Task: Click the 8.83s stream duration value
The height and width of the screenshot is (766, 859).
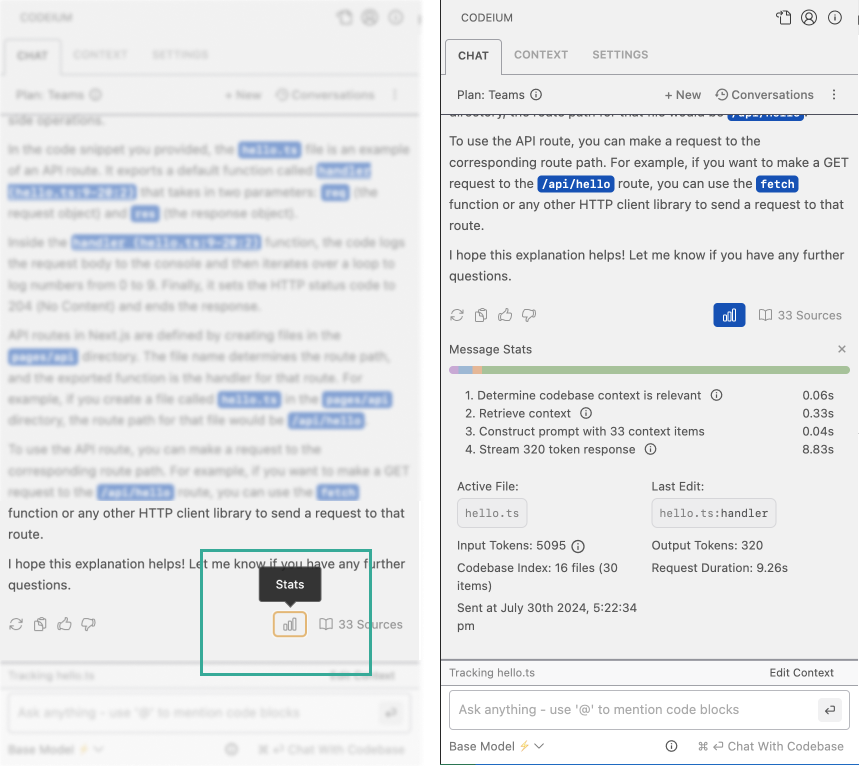Action: [818, 449]
